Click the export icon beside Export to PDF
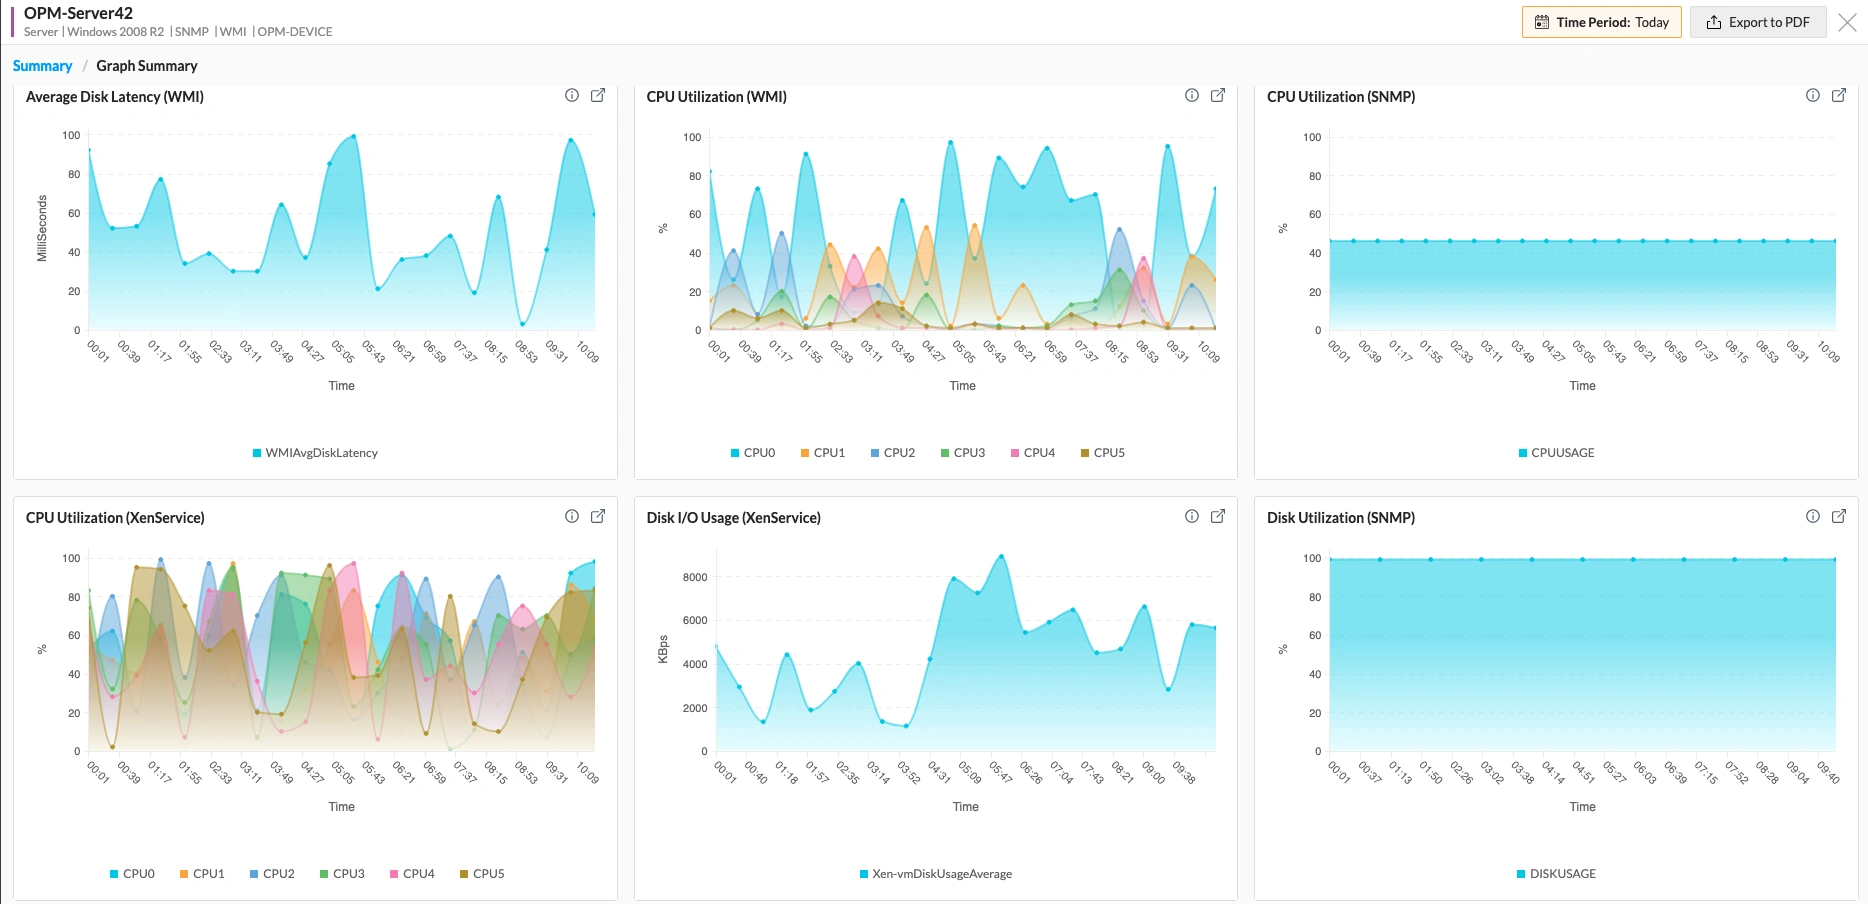The height and width of the screenshot is (904, 1868). 1713,21
